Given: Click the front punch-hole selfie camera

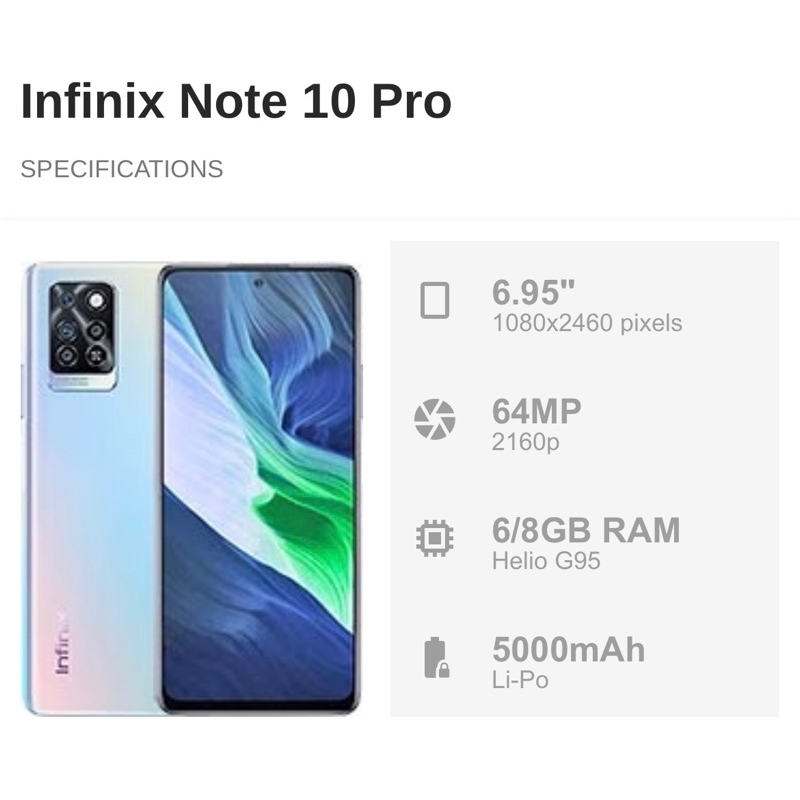Looking at the screenshot, I should [258, 282].
